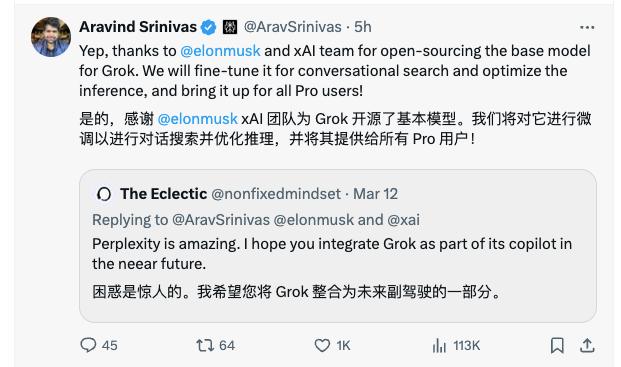This screenshot has width=621, height=367.
Task: Open the quoted tweet about Perplexity
Action: 338,246
